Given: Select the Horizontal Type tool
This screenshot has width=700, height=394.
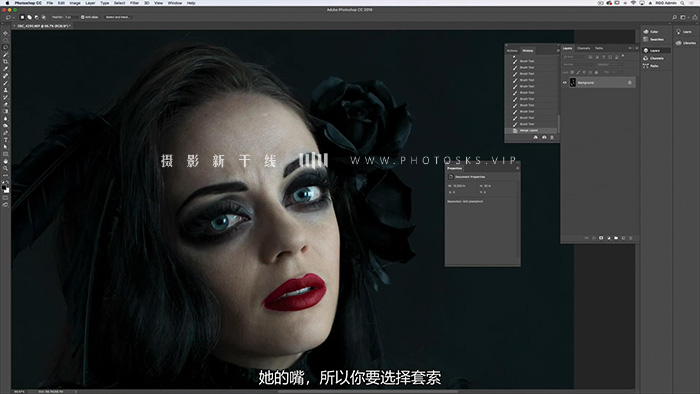Looking at the screenshot, I should click(x=5, y=140).
